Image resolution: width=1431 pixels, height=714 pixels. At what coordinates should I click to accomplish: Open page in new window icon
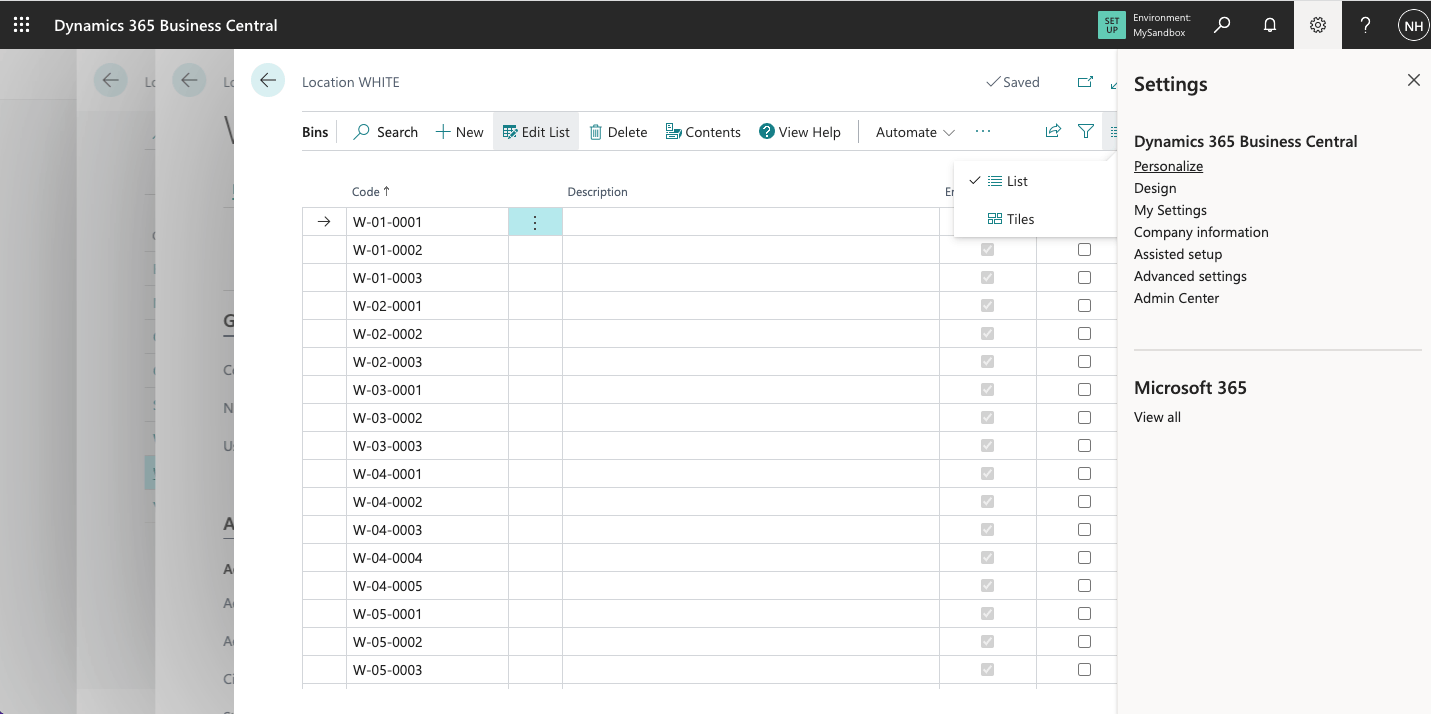(x=1085, y=82)
